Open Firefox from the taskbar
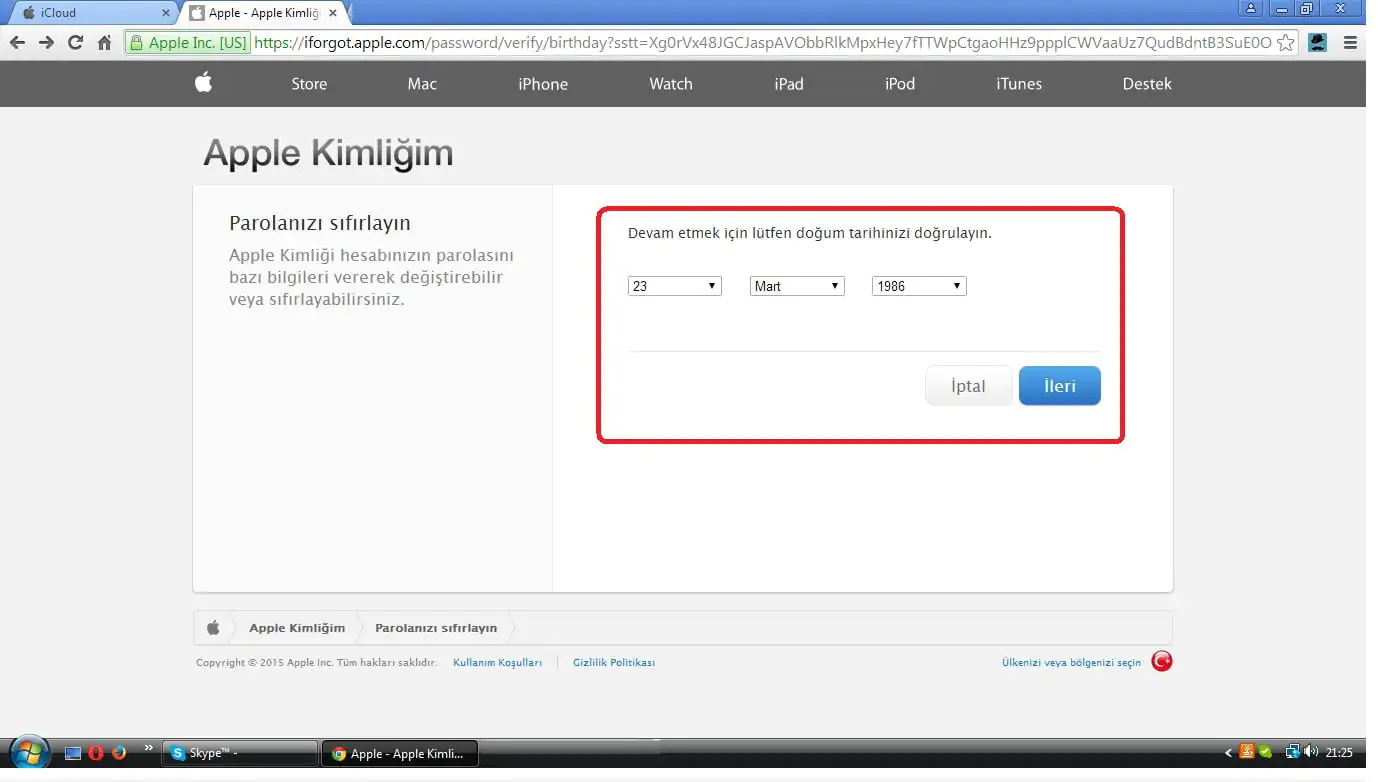 point(119,752)
